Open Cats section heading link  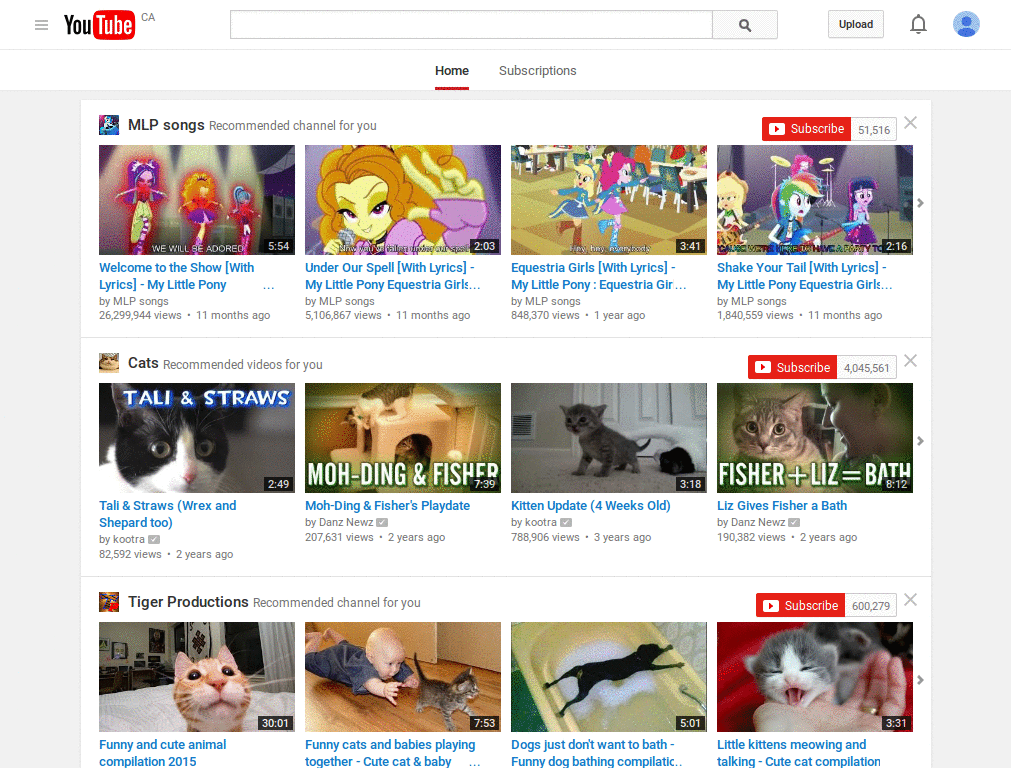point(143,363)
